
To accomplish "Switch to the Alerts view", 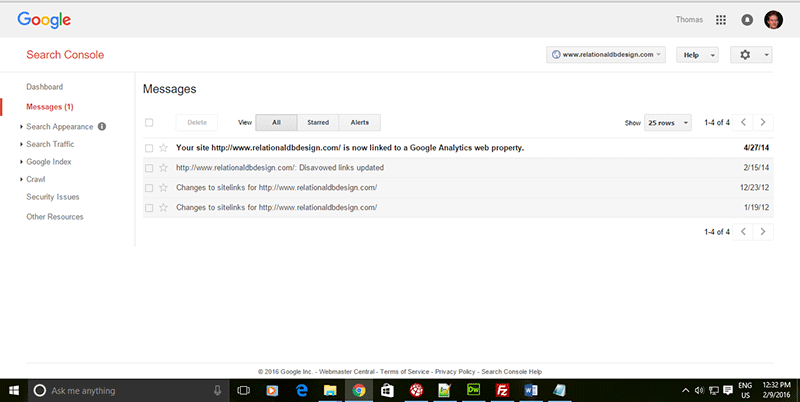I will coord(360,122).
